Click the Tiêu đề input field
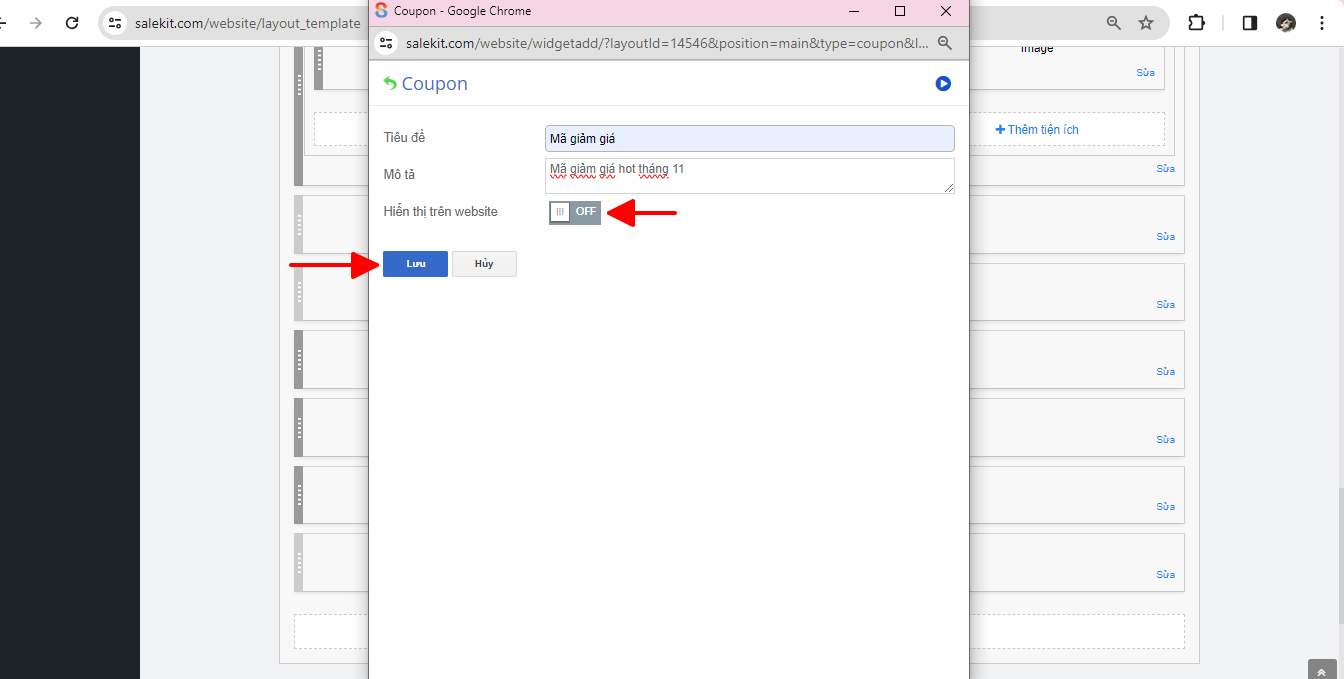Viewport: 1344px width, 679px height. coord(749,138)
